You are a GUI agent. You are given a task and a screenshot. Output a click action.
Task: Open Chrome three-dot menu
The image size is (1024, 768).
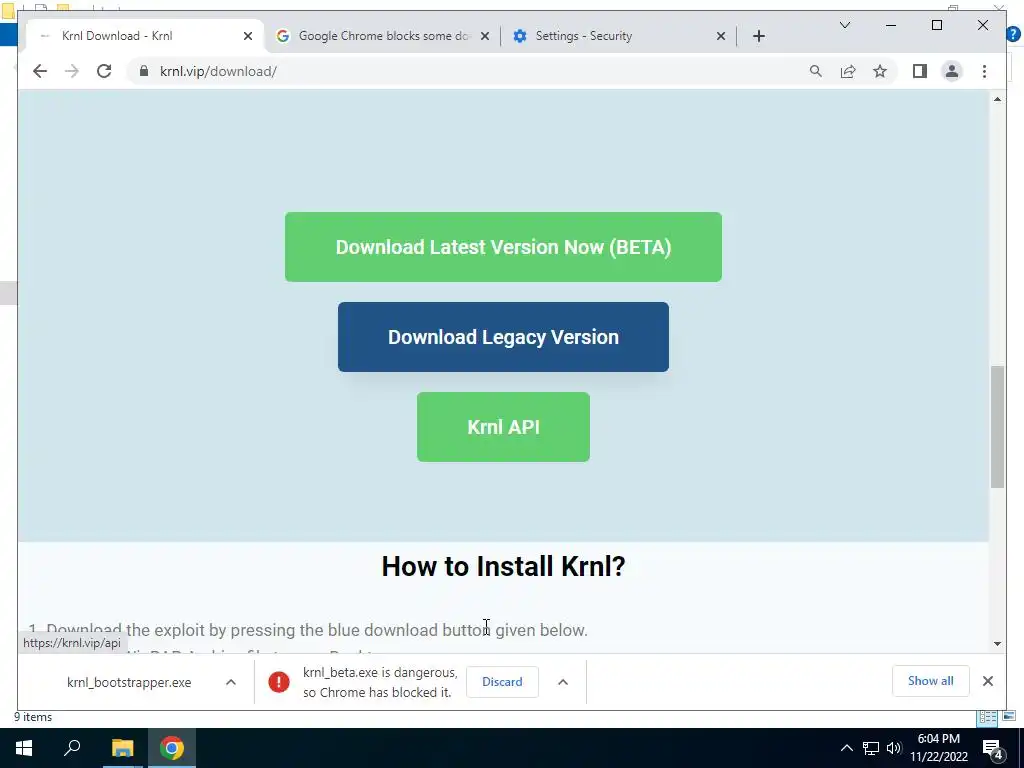[984, 71]
